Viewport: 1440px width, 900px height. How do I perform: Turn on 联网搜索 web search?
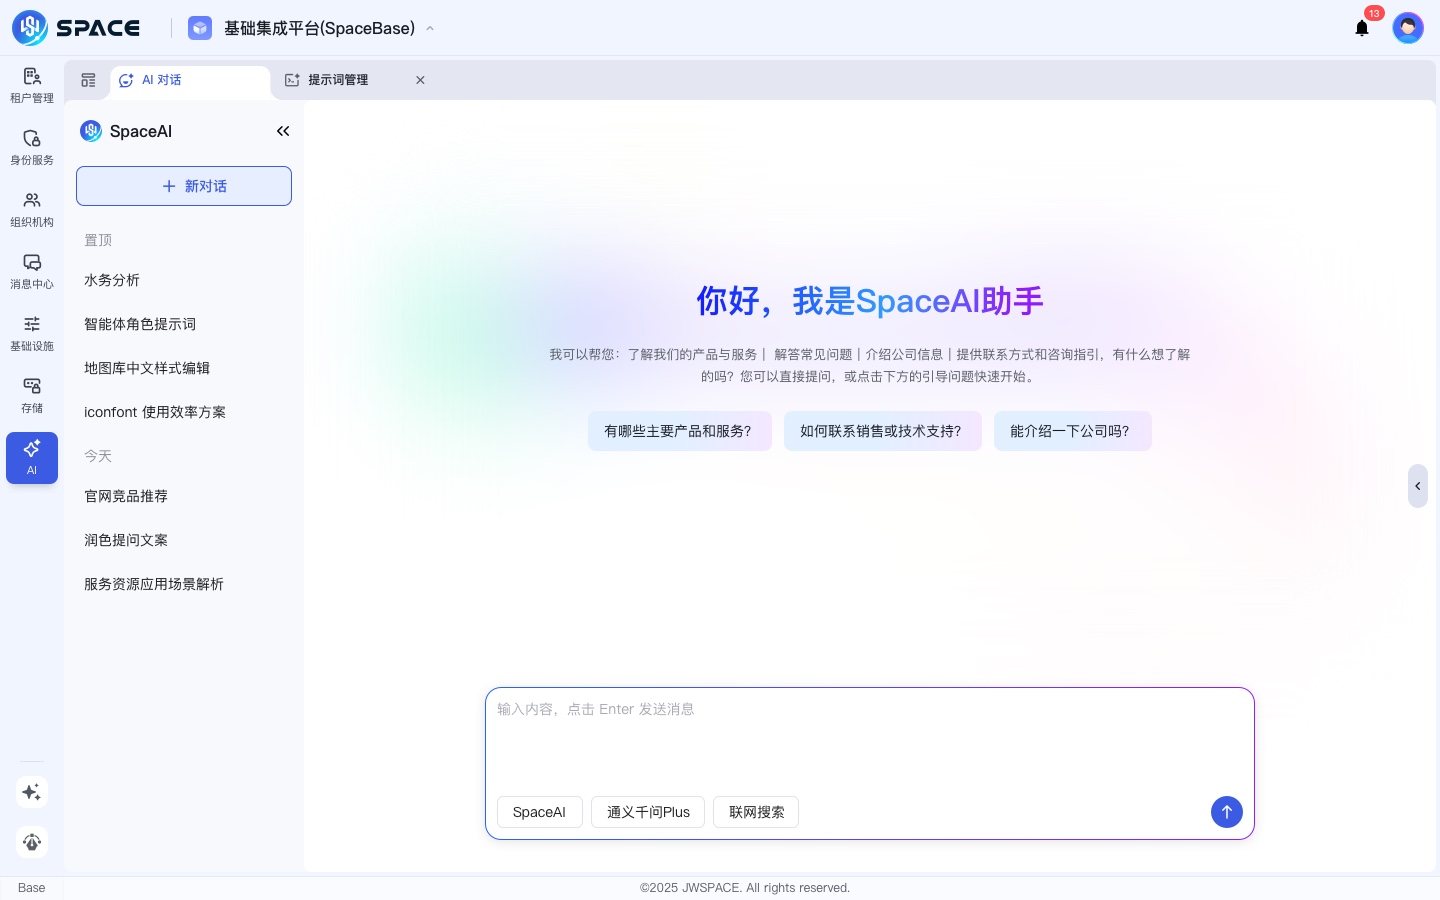pos(756,812)
